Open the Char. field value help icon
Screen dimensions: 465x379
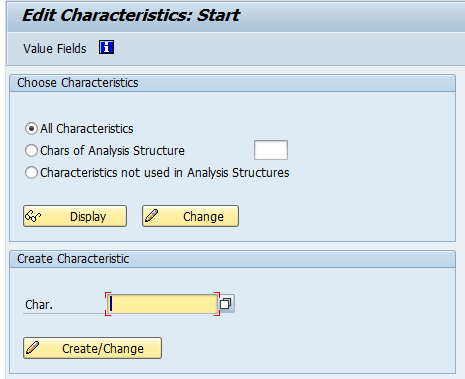(x=226, y=303)
